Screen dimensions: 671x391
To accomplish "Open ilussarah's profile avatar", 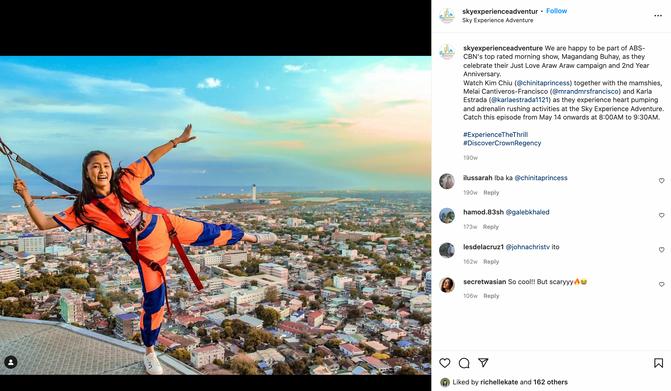I will tap(447, 181).
